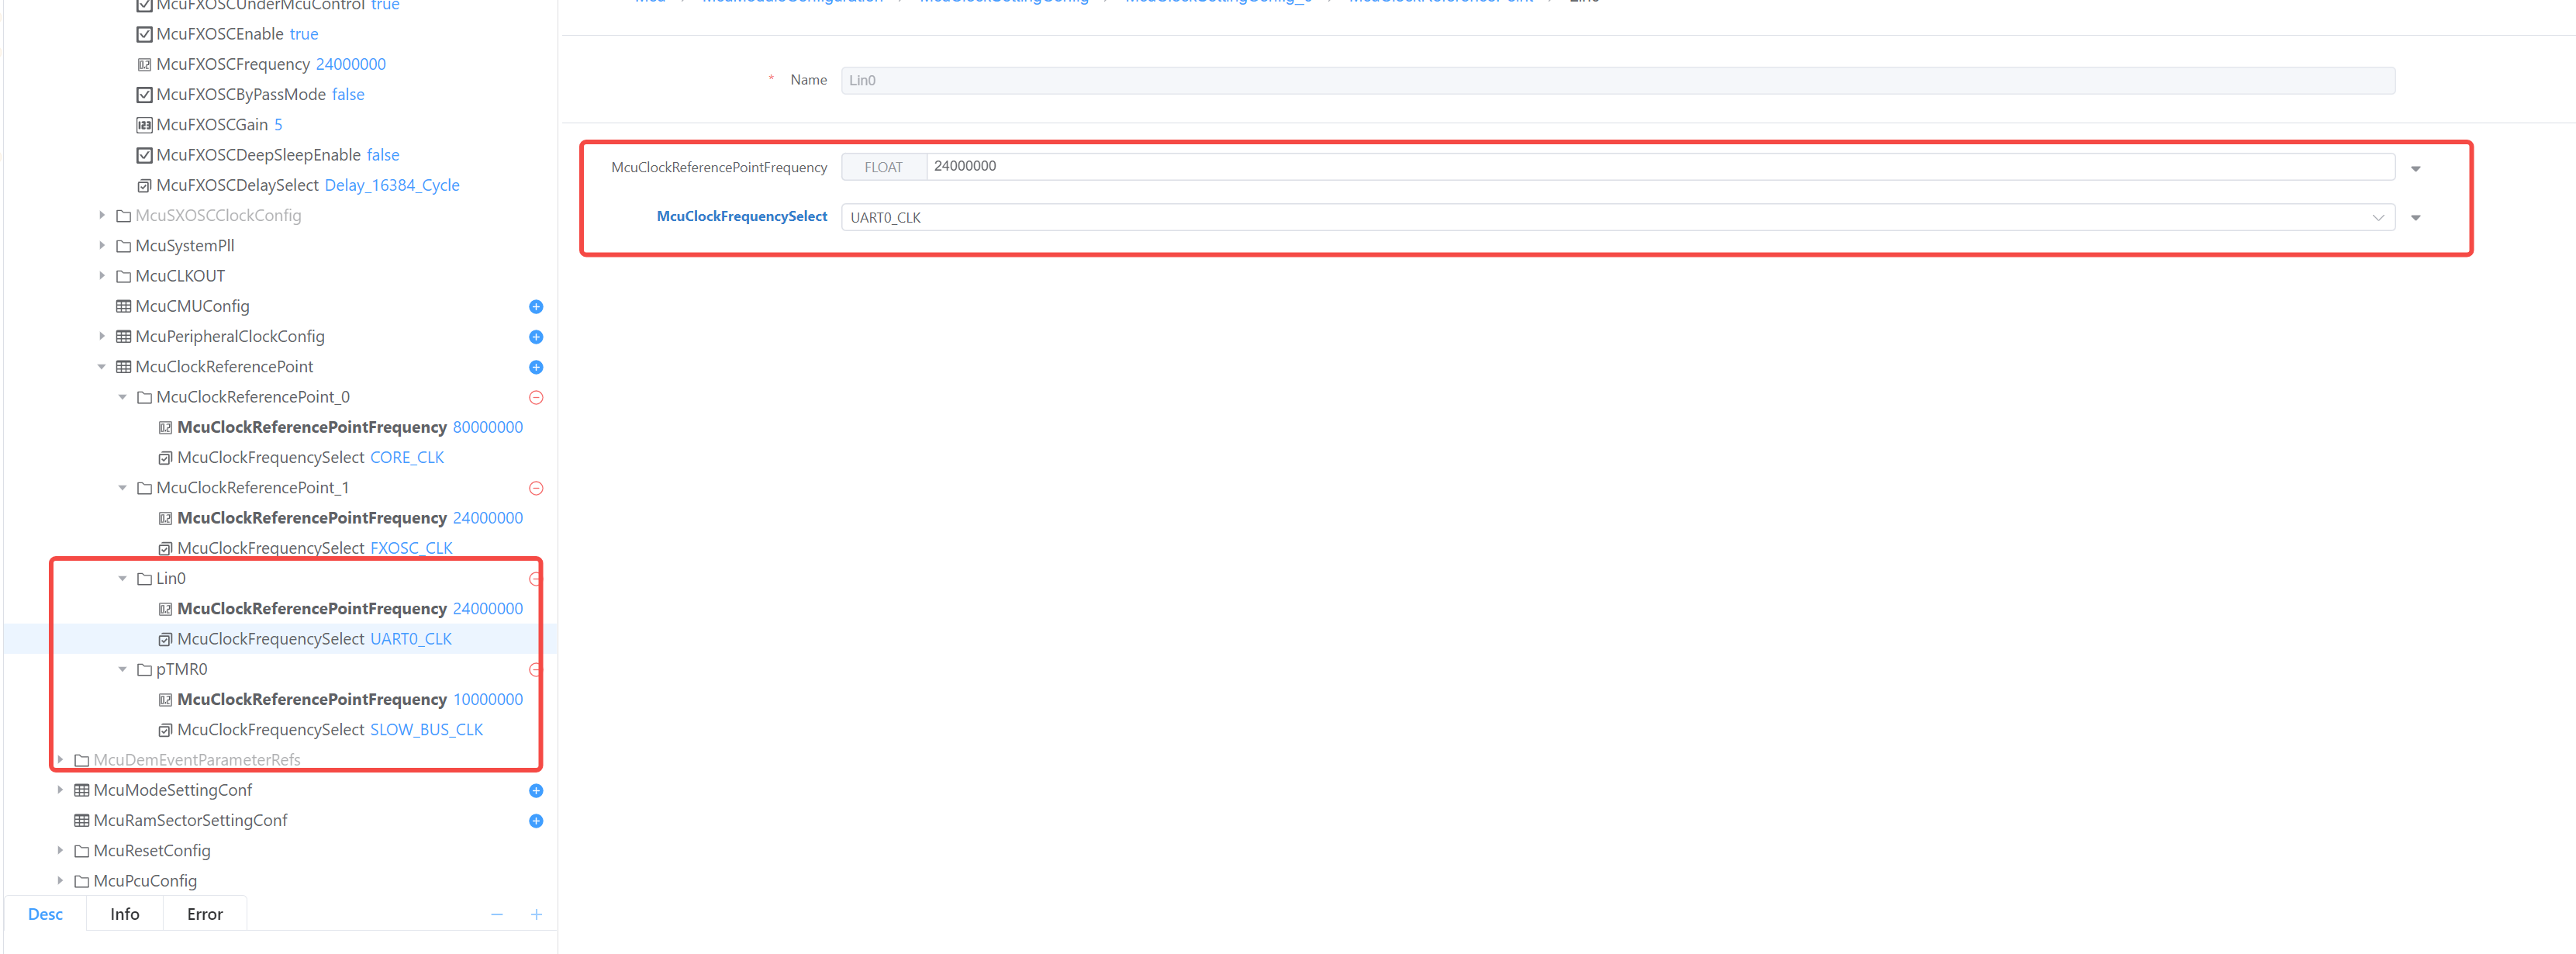Expand the McuSXOSCClockConfig tree node
The width and height of the screenshot is (2576, 954).
[102, 215]
